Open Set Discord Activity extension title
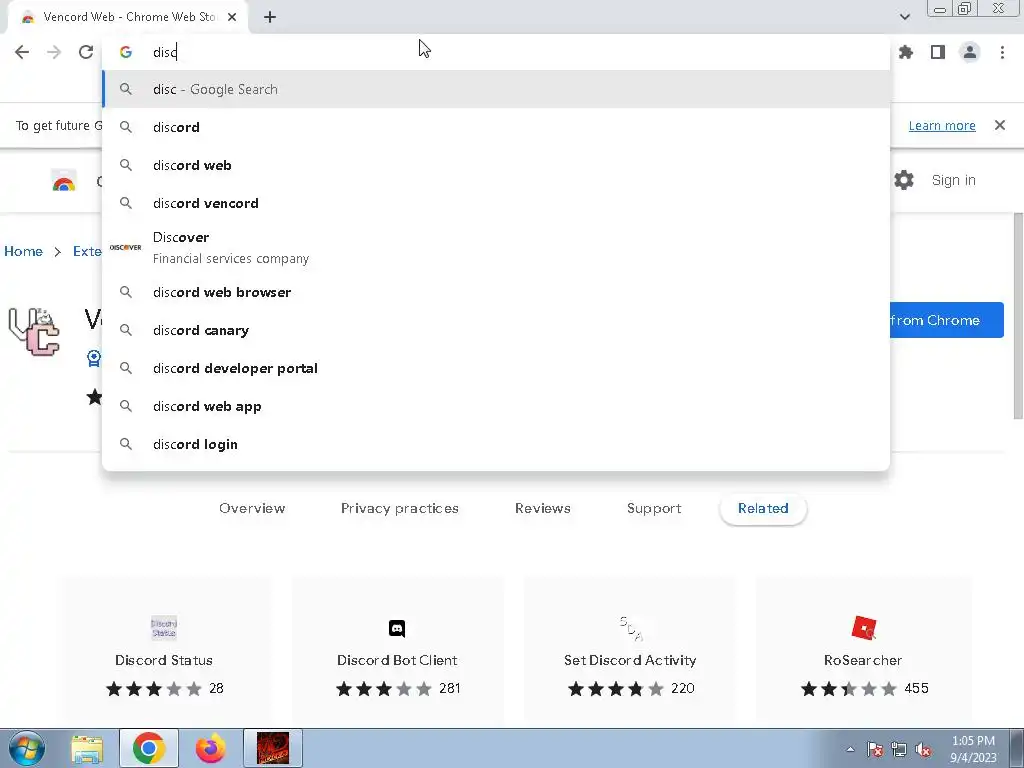This screenshot has height=768, width=1024. coord(630,660)
